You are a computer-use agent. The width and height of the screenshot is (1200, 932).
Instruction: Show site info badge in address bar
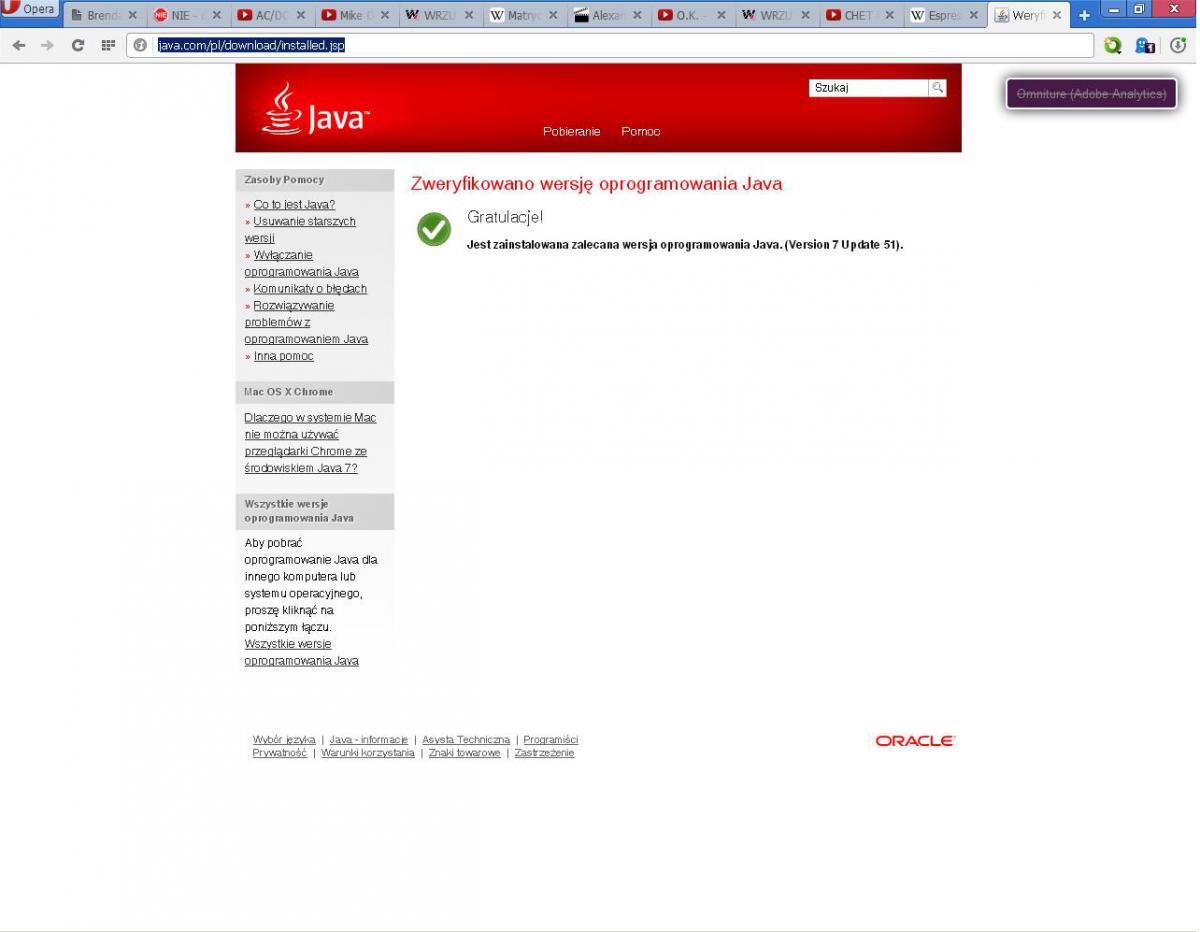tap(140, 46)
